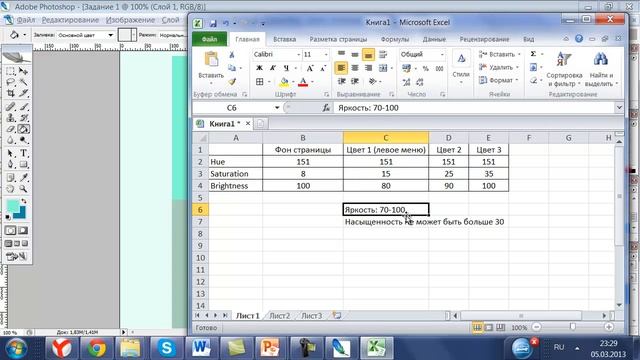Select the Zoom magnifier tool in Photoshop
The image size is (640, 360).
click(x=23, y=189)
